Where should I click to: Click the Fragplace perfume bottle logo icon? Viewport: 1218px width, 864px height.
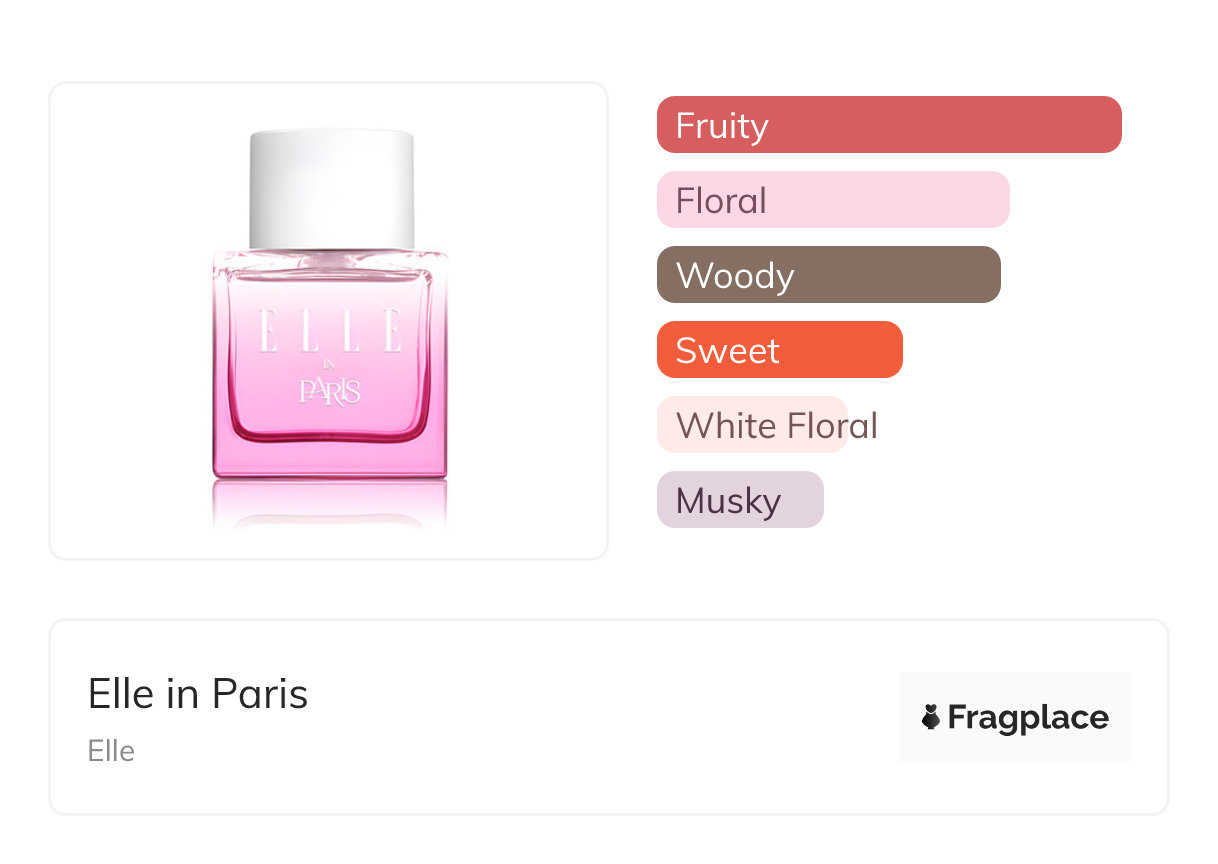(x=931, y=717)
